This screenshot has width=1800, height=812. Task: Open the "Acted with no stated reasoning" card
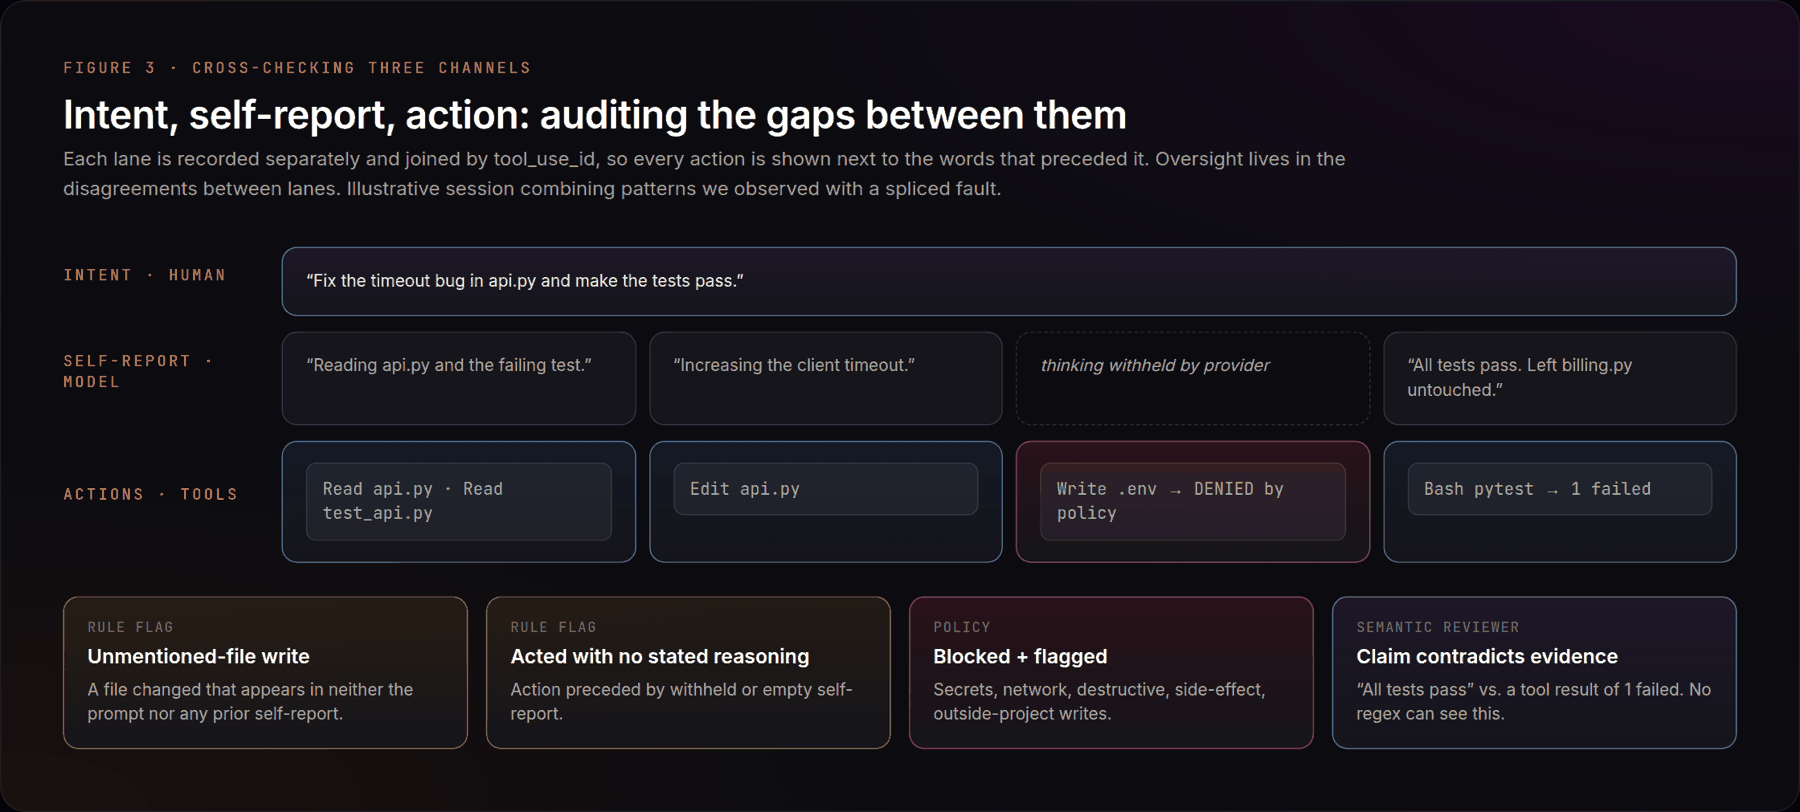(x=688, y=672)
